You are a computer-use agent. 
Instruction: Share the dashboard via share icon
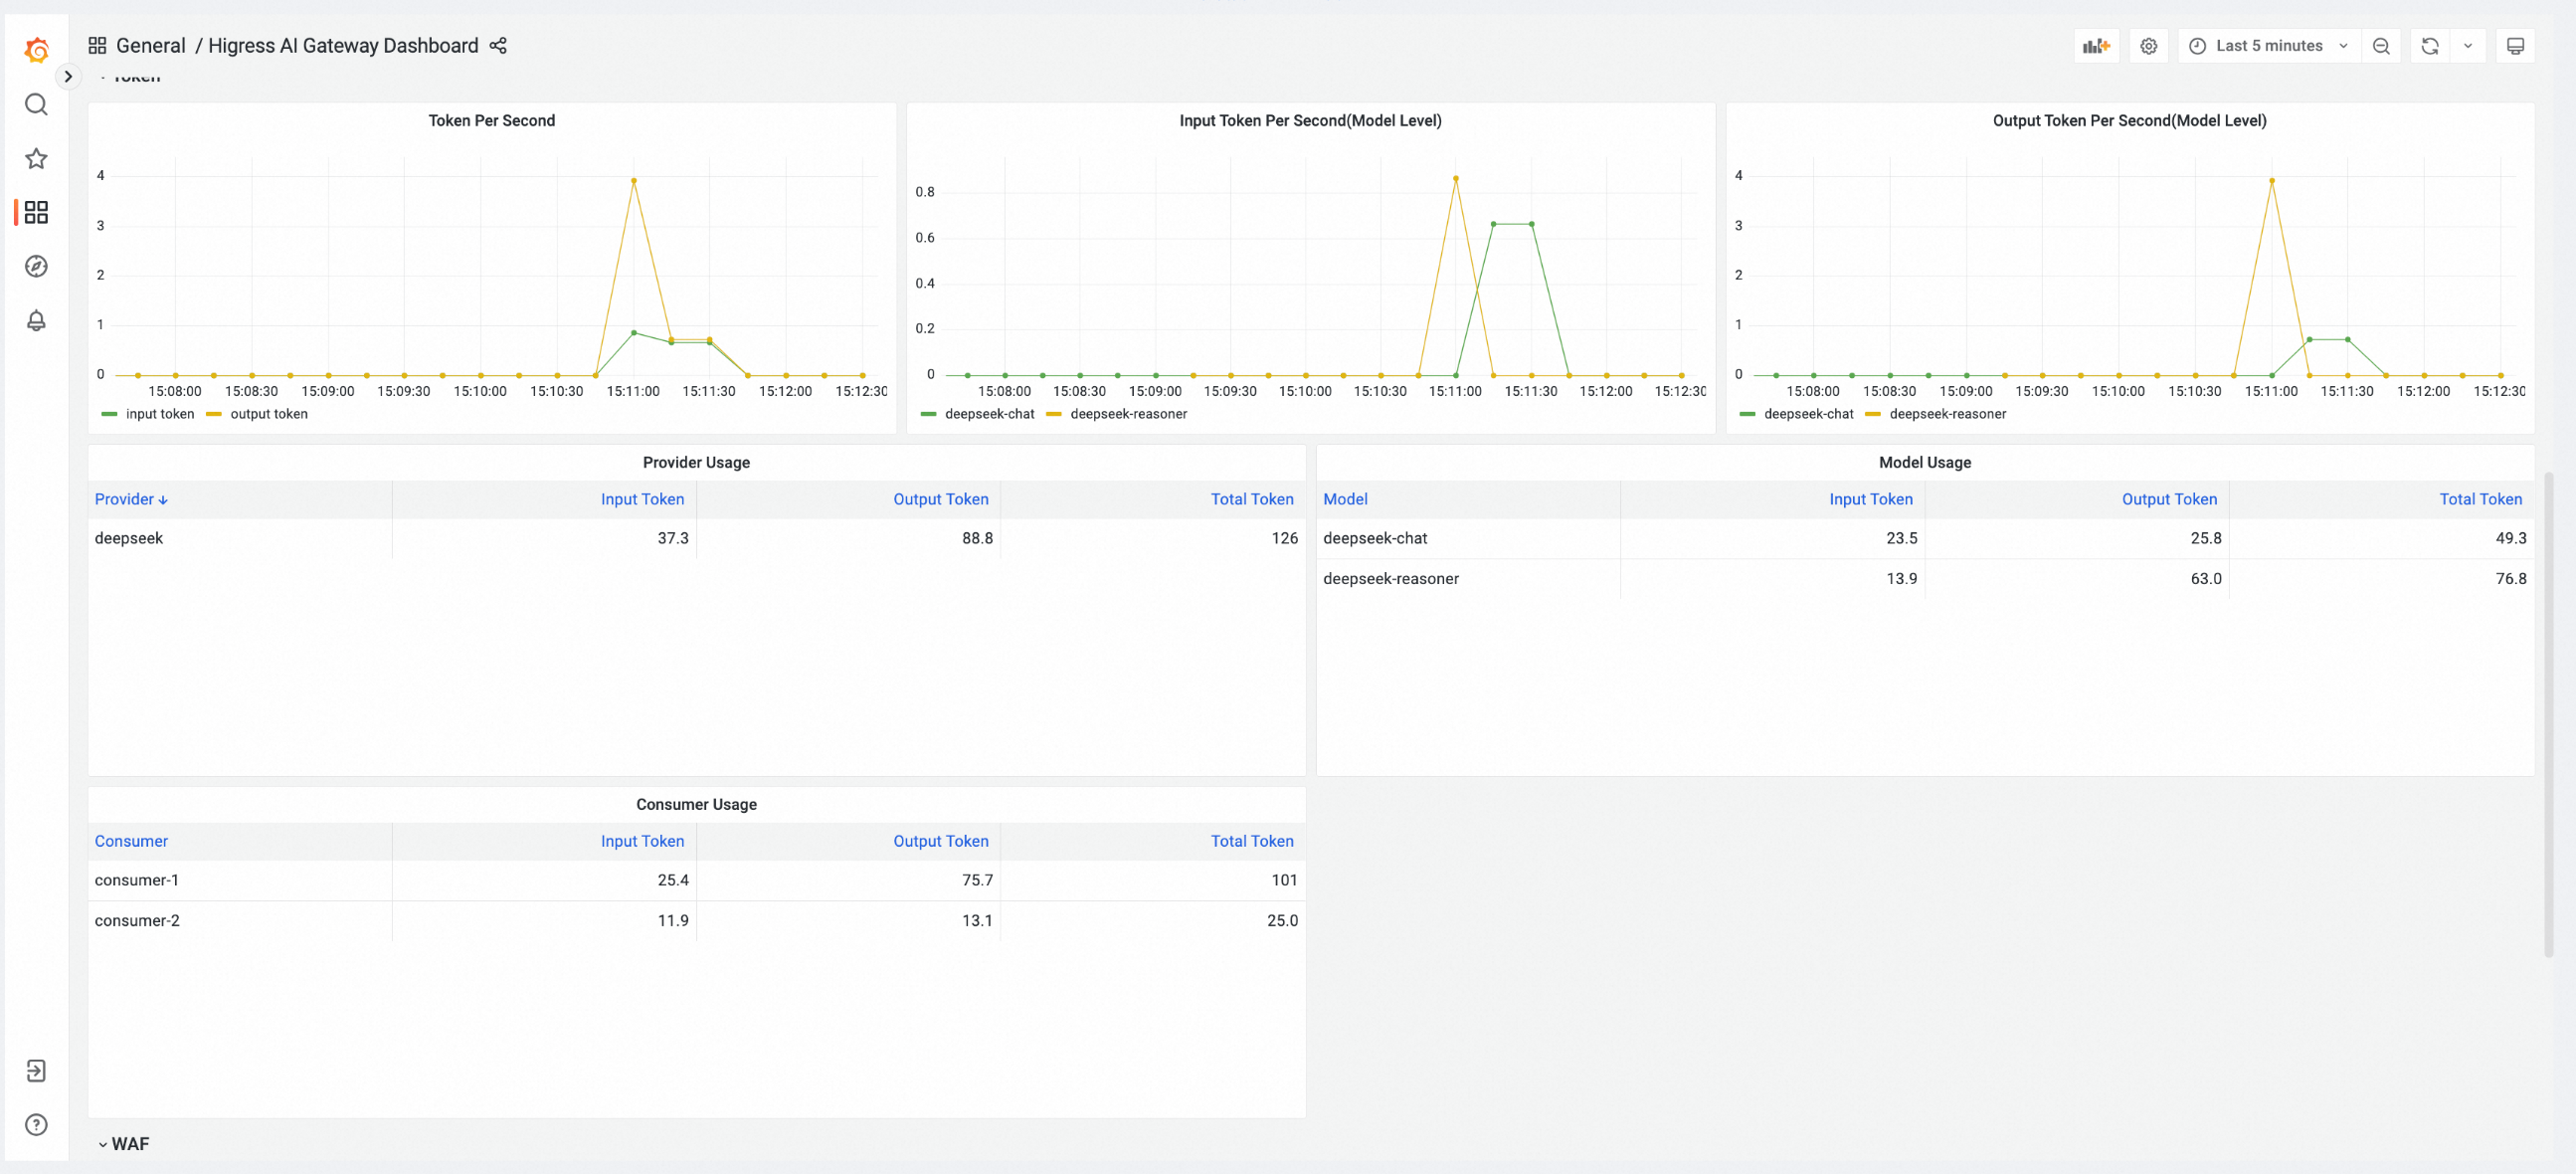(x=498, y=46)
